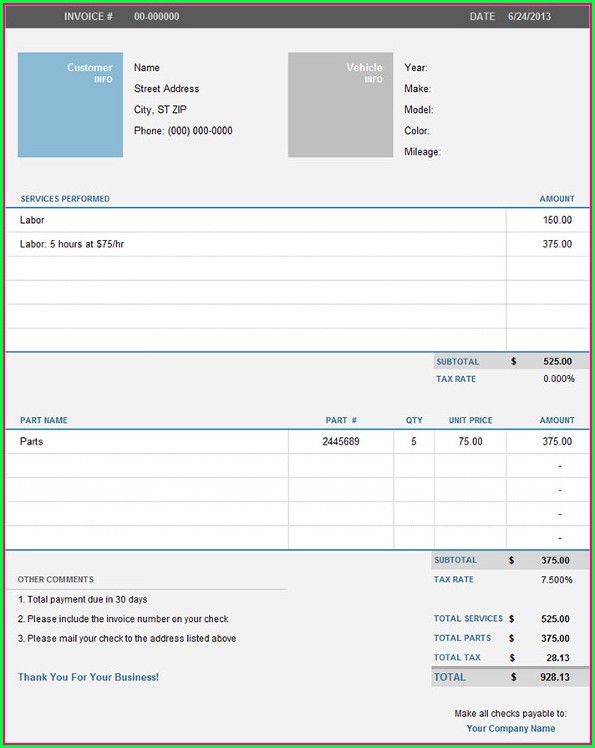Click the vehicle Year: field
The image size is (595, 748).
tap(416, 68)
